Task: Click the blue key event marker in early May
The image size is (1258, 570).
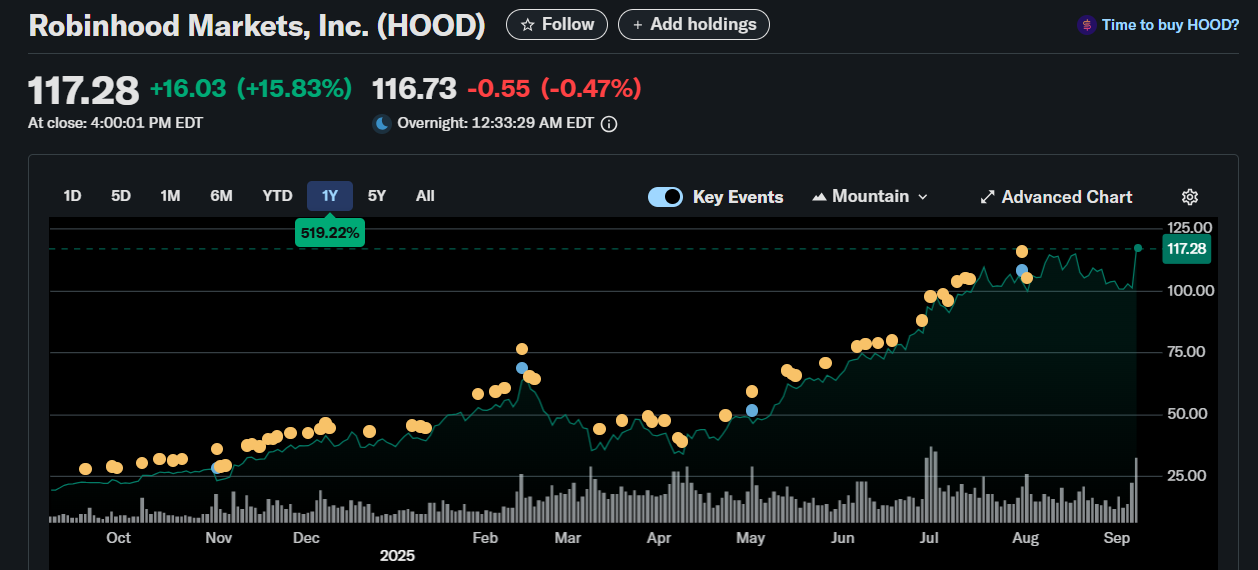Action: tap(752, 410)
